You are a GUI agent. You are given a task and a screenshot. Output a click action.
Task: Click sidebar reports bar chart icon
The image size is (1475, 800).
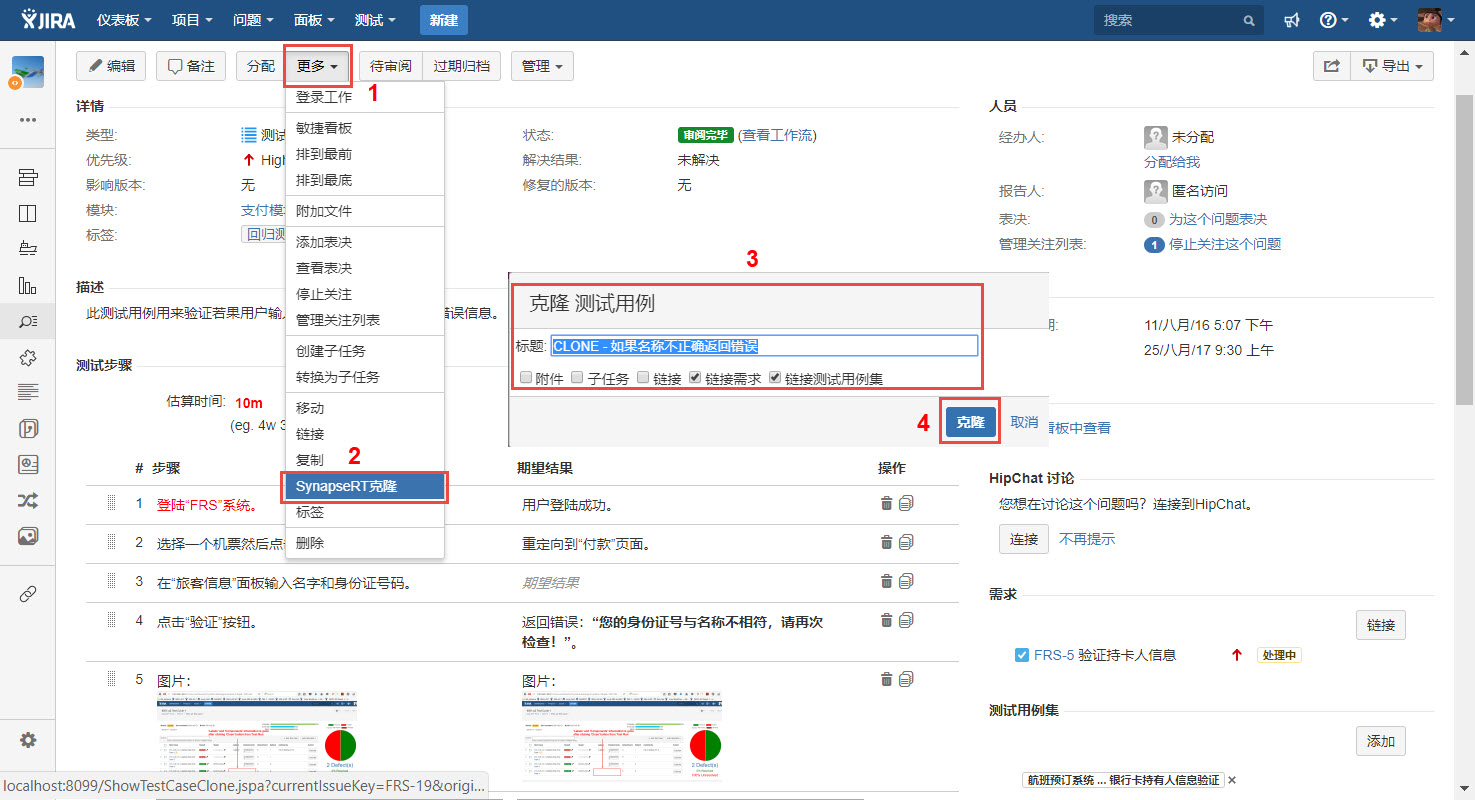[28, 285]
